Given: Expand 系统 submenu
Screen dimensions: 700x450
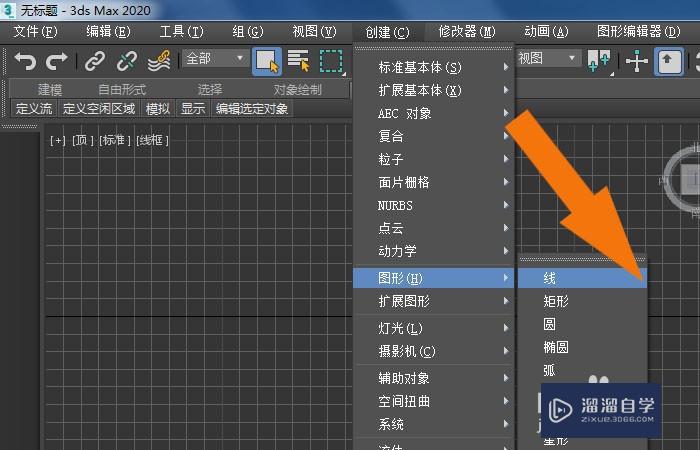Looking at the screenshot, I should 434,424.
